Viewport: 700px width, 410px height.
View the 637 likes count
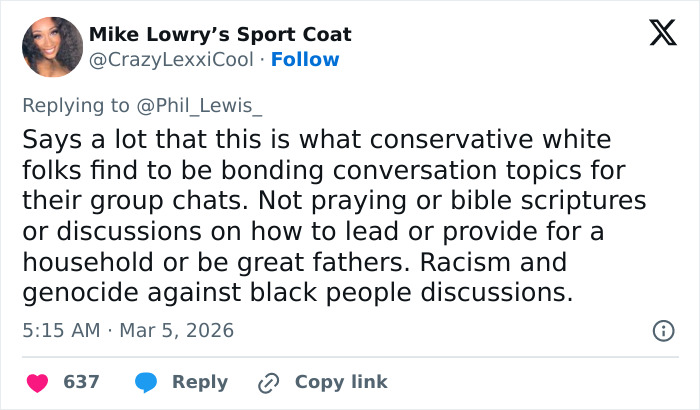pyautogui.click(x=81, y=382)
